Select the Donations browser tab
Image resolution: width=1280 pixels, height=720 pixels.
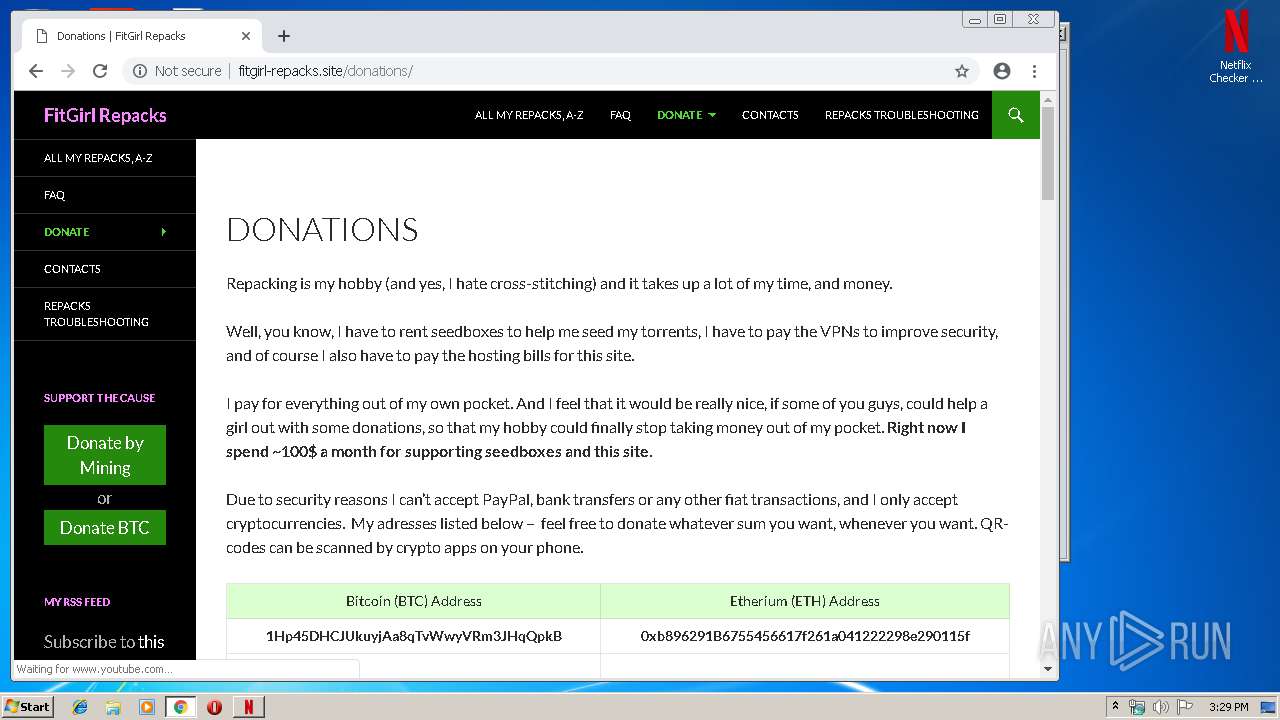click(x=140, y=36)
